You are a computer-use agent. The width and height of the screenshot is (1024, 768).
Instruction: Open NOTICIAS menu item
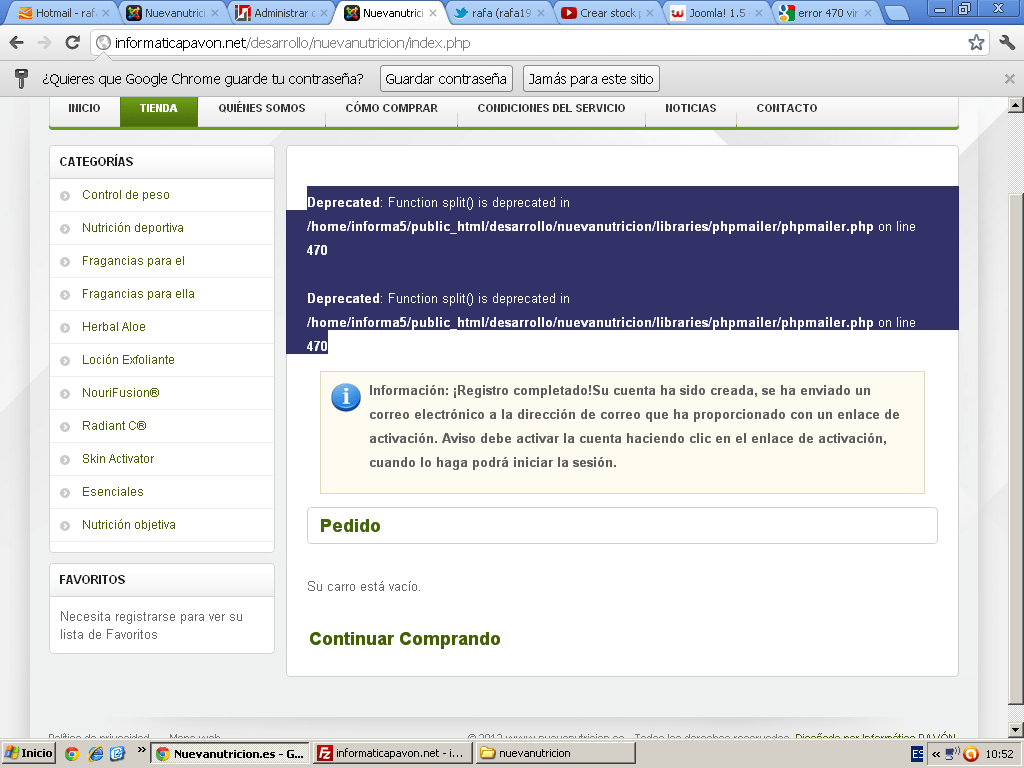click(x=691, y=108)
